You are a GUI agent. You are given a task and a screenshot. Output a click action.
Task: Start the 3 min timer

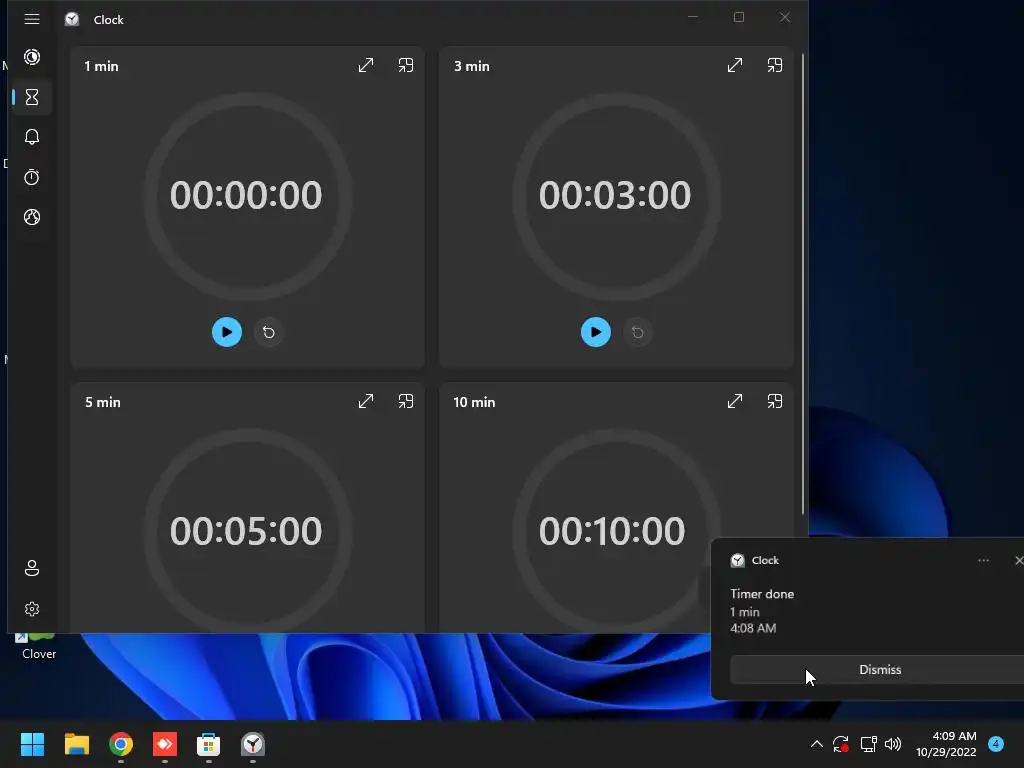pos(596,332)
